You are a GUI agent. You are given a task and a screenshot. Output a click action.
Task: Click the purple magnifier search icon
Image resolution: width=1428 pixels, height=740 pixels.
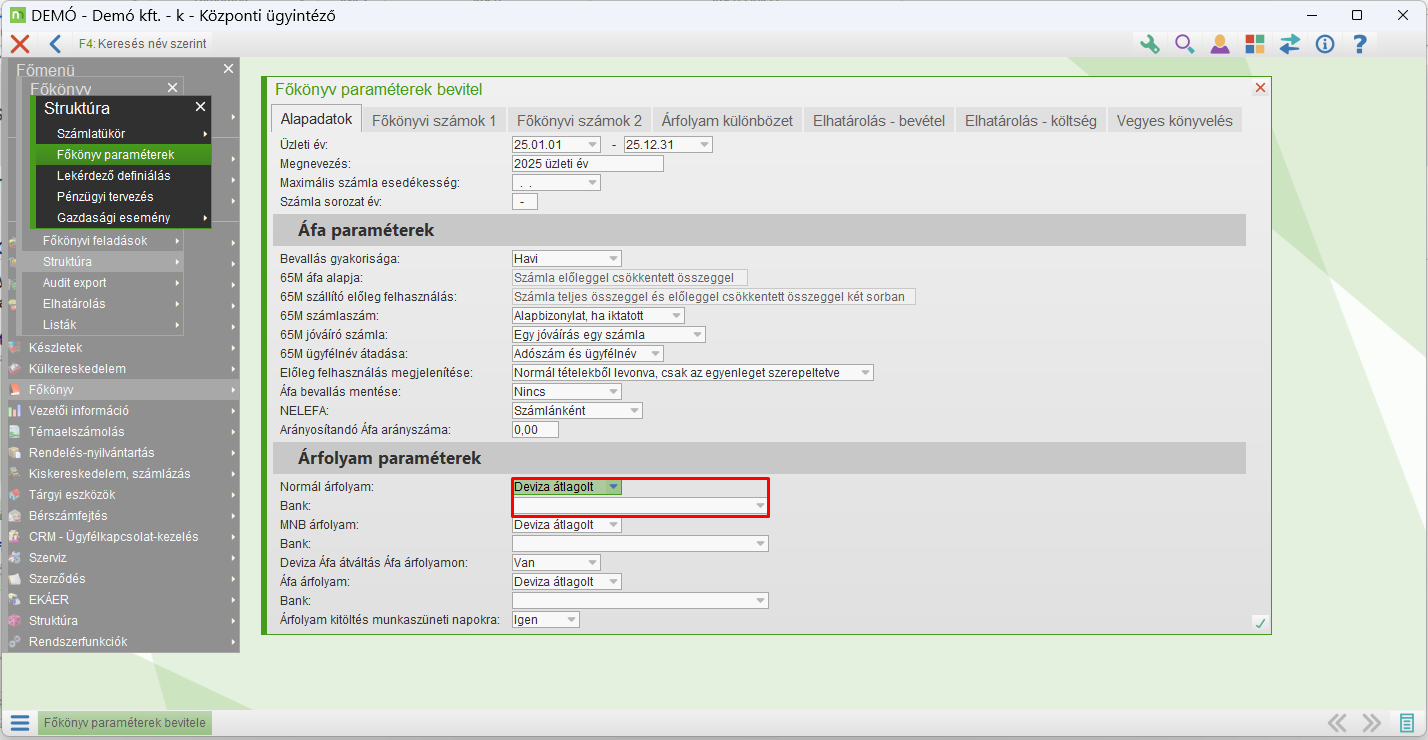click(1184, 44)
